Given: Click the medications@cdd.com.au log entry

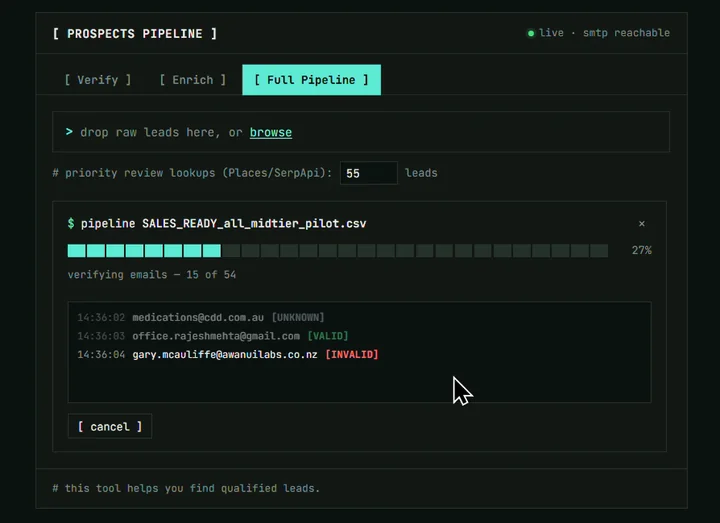Looking at the screenshot, I should click(x=198, y=317).
